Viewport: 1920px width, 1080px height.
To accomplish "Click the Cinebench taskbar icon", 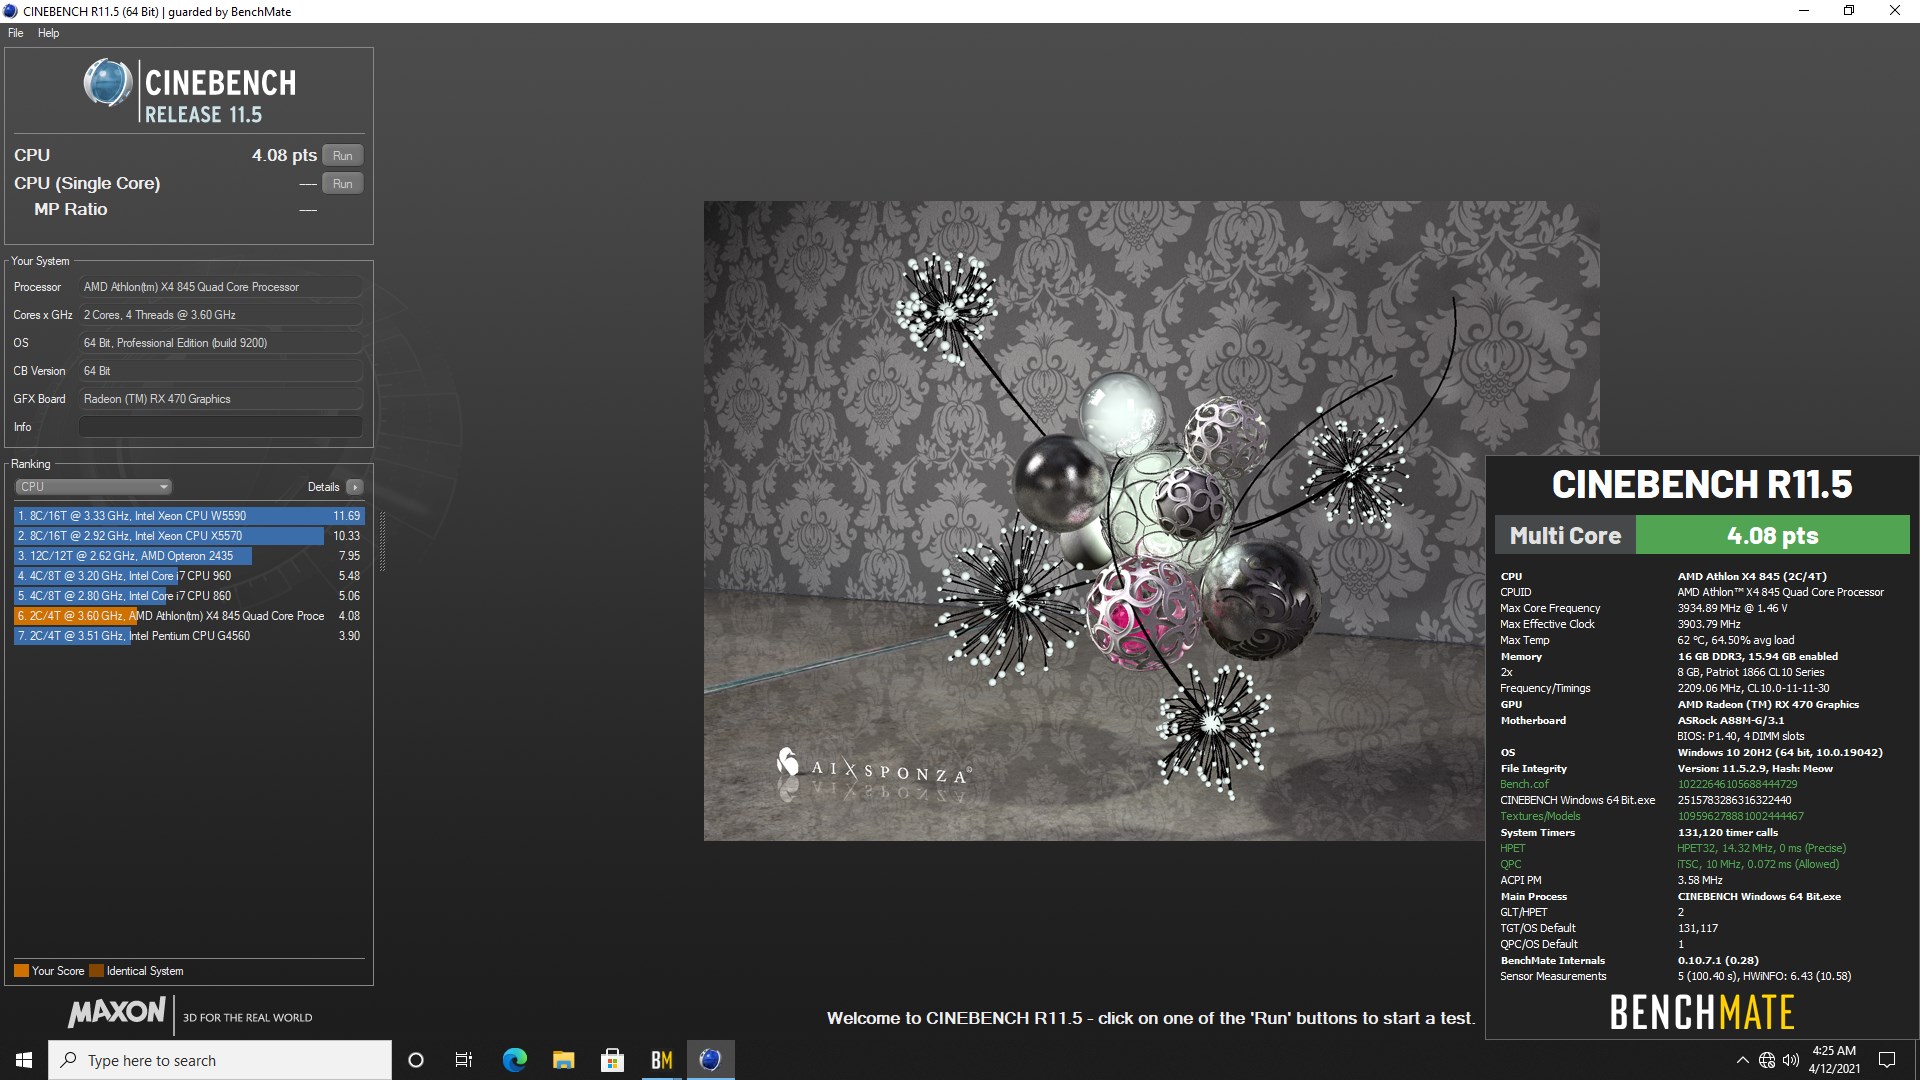I will pos(710,1060).
